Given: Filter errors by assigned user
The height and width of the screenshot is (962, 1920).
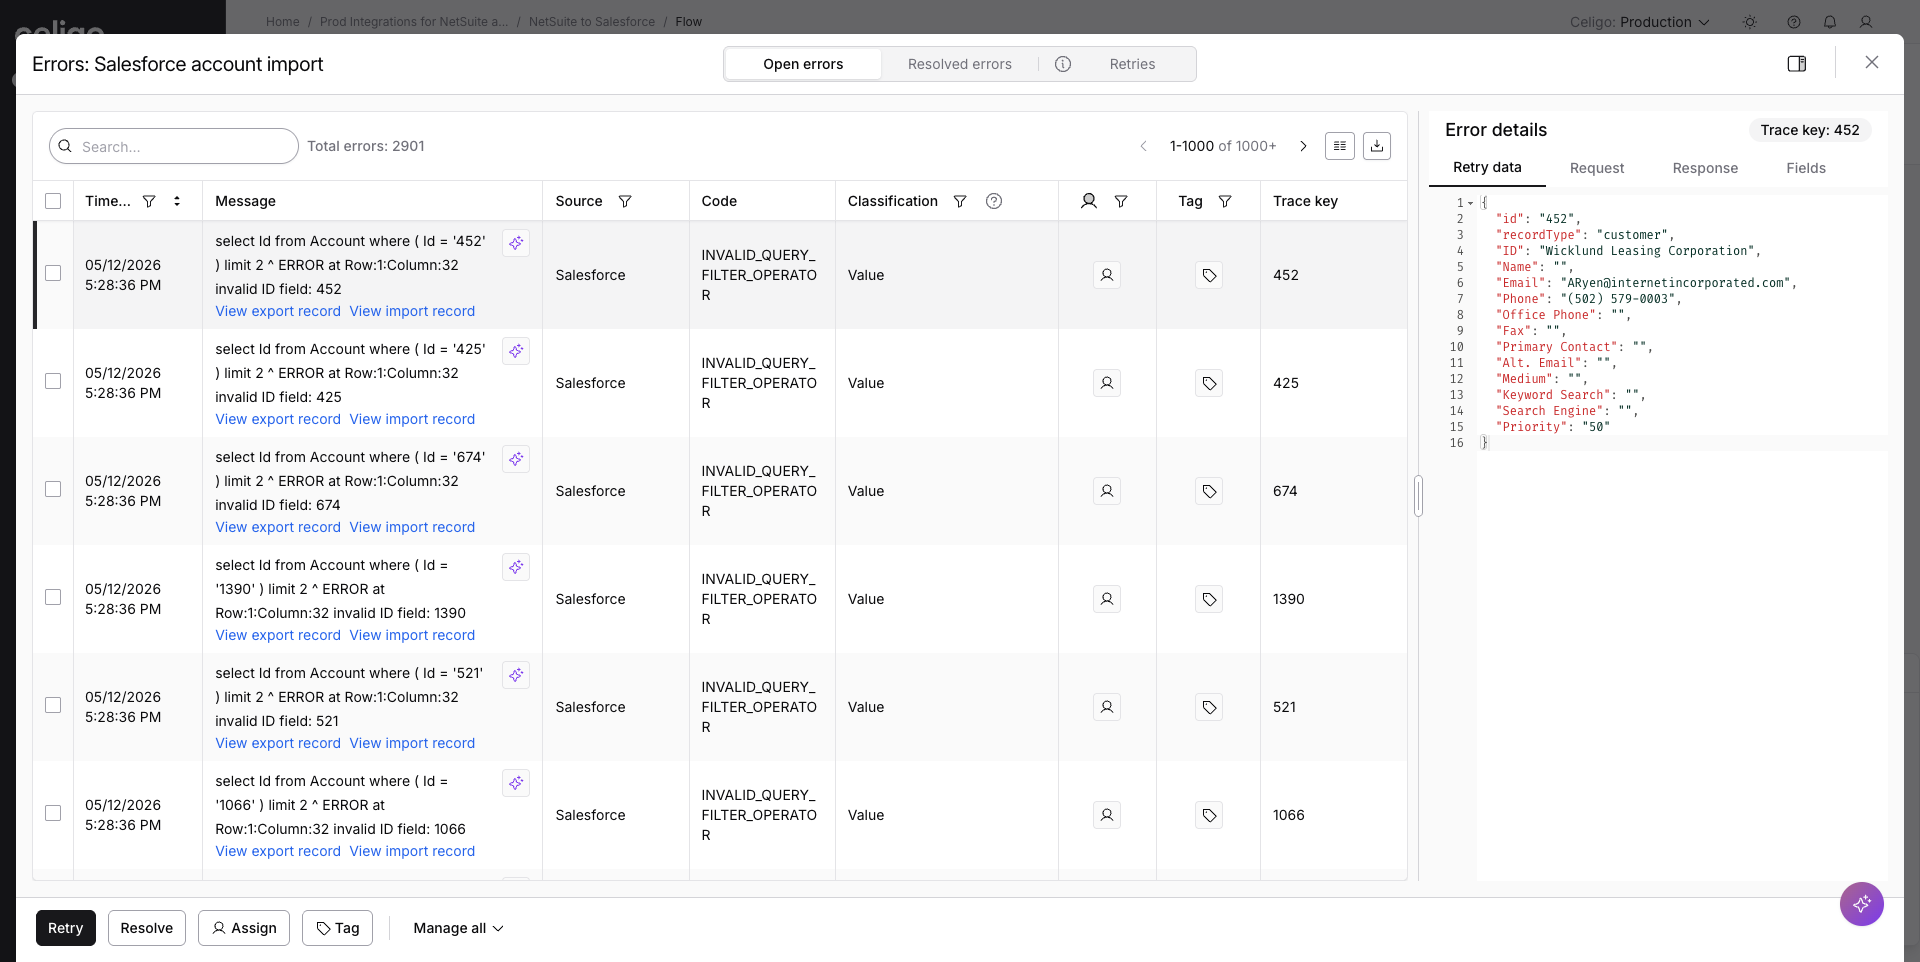Looking at the screenshot, I should click(x=1121, y=201).
